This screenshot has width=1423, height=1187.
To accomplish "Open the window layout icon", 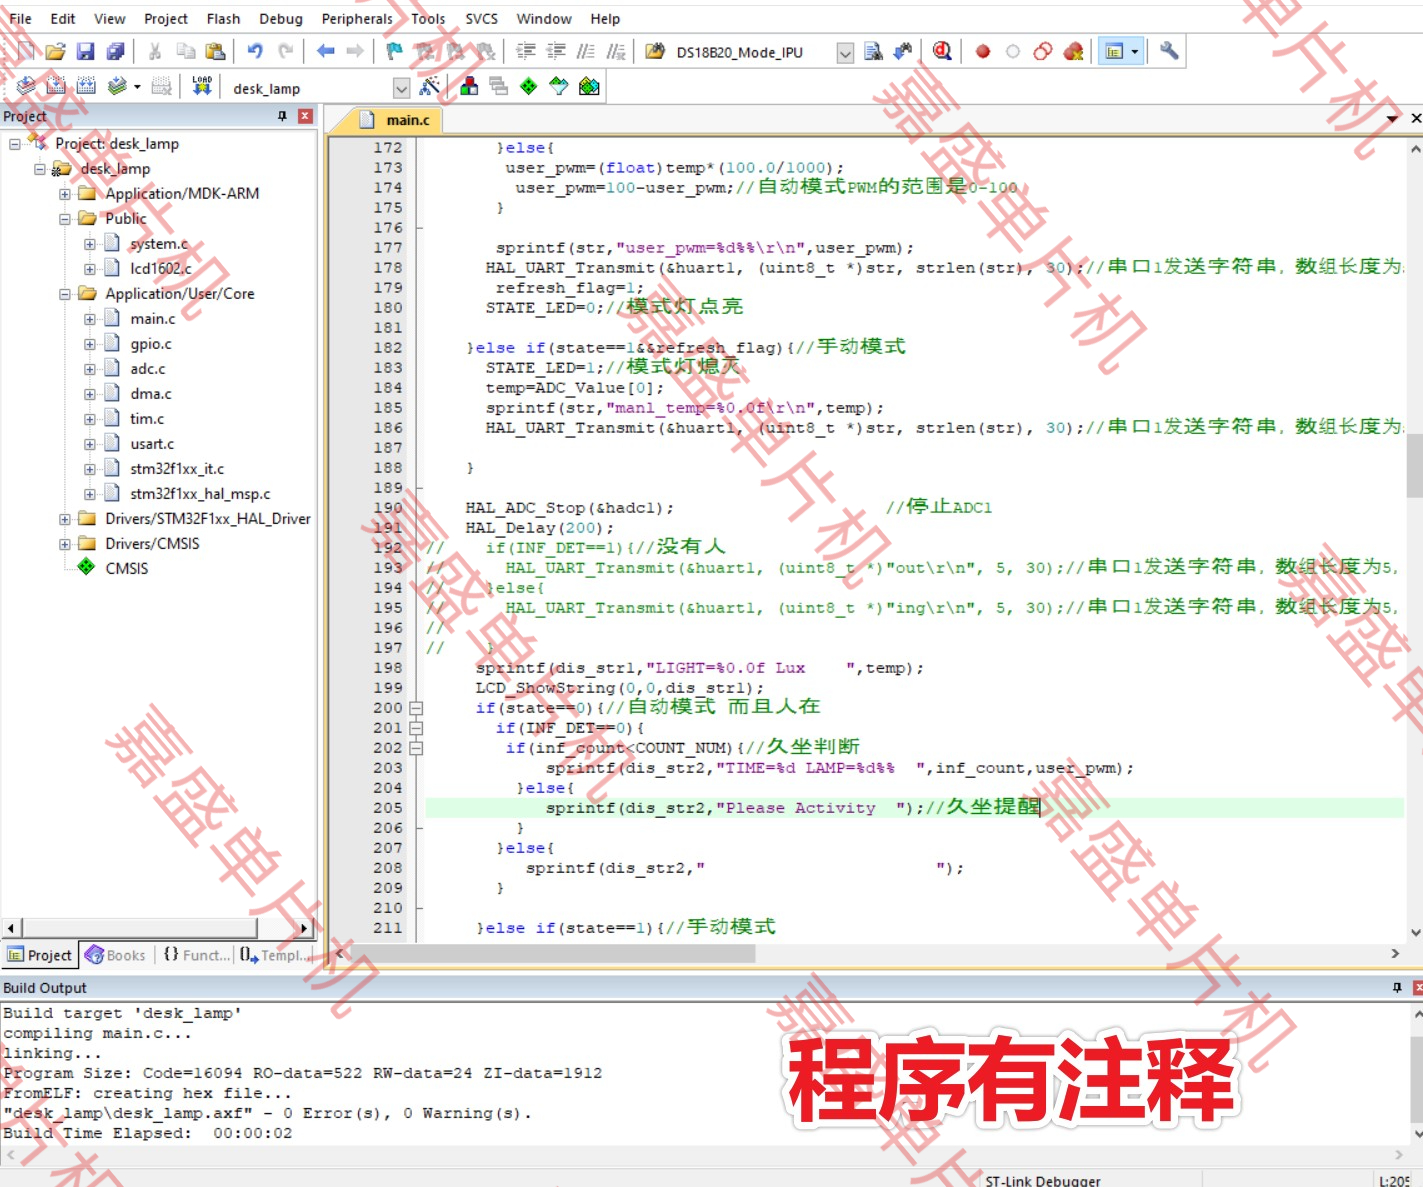I will (1114, 51).
